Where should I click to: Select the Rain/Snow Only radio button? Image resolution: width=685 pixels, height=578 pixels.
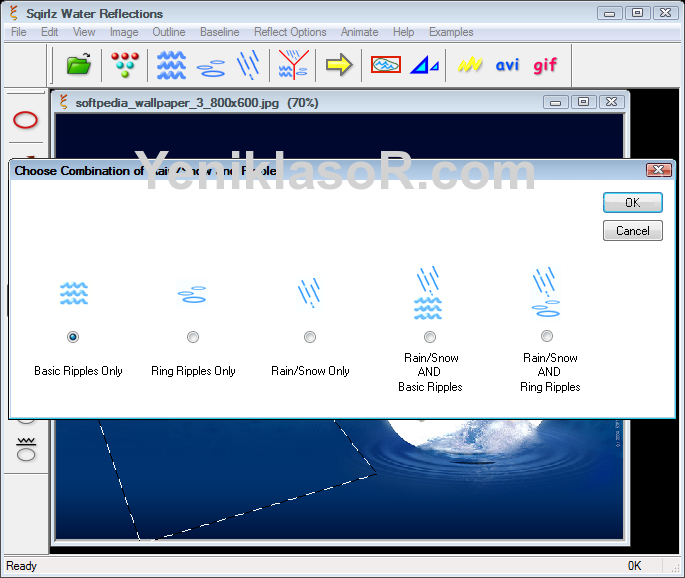click(x=310, y=337)
